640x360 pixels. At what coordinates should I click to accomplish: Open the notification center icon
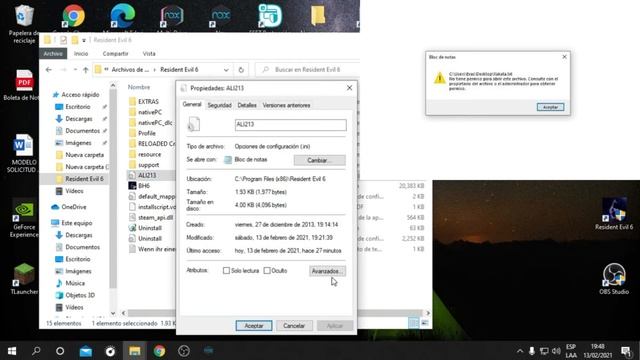[626, 351]
